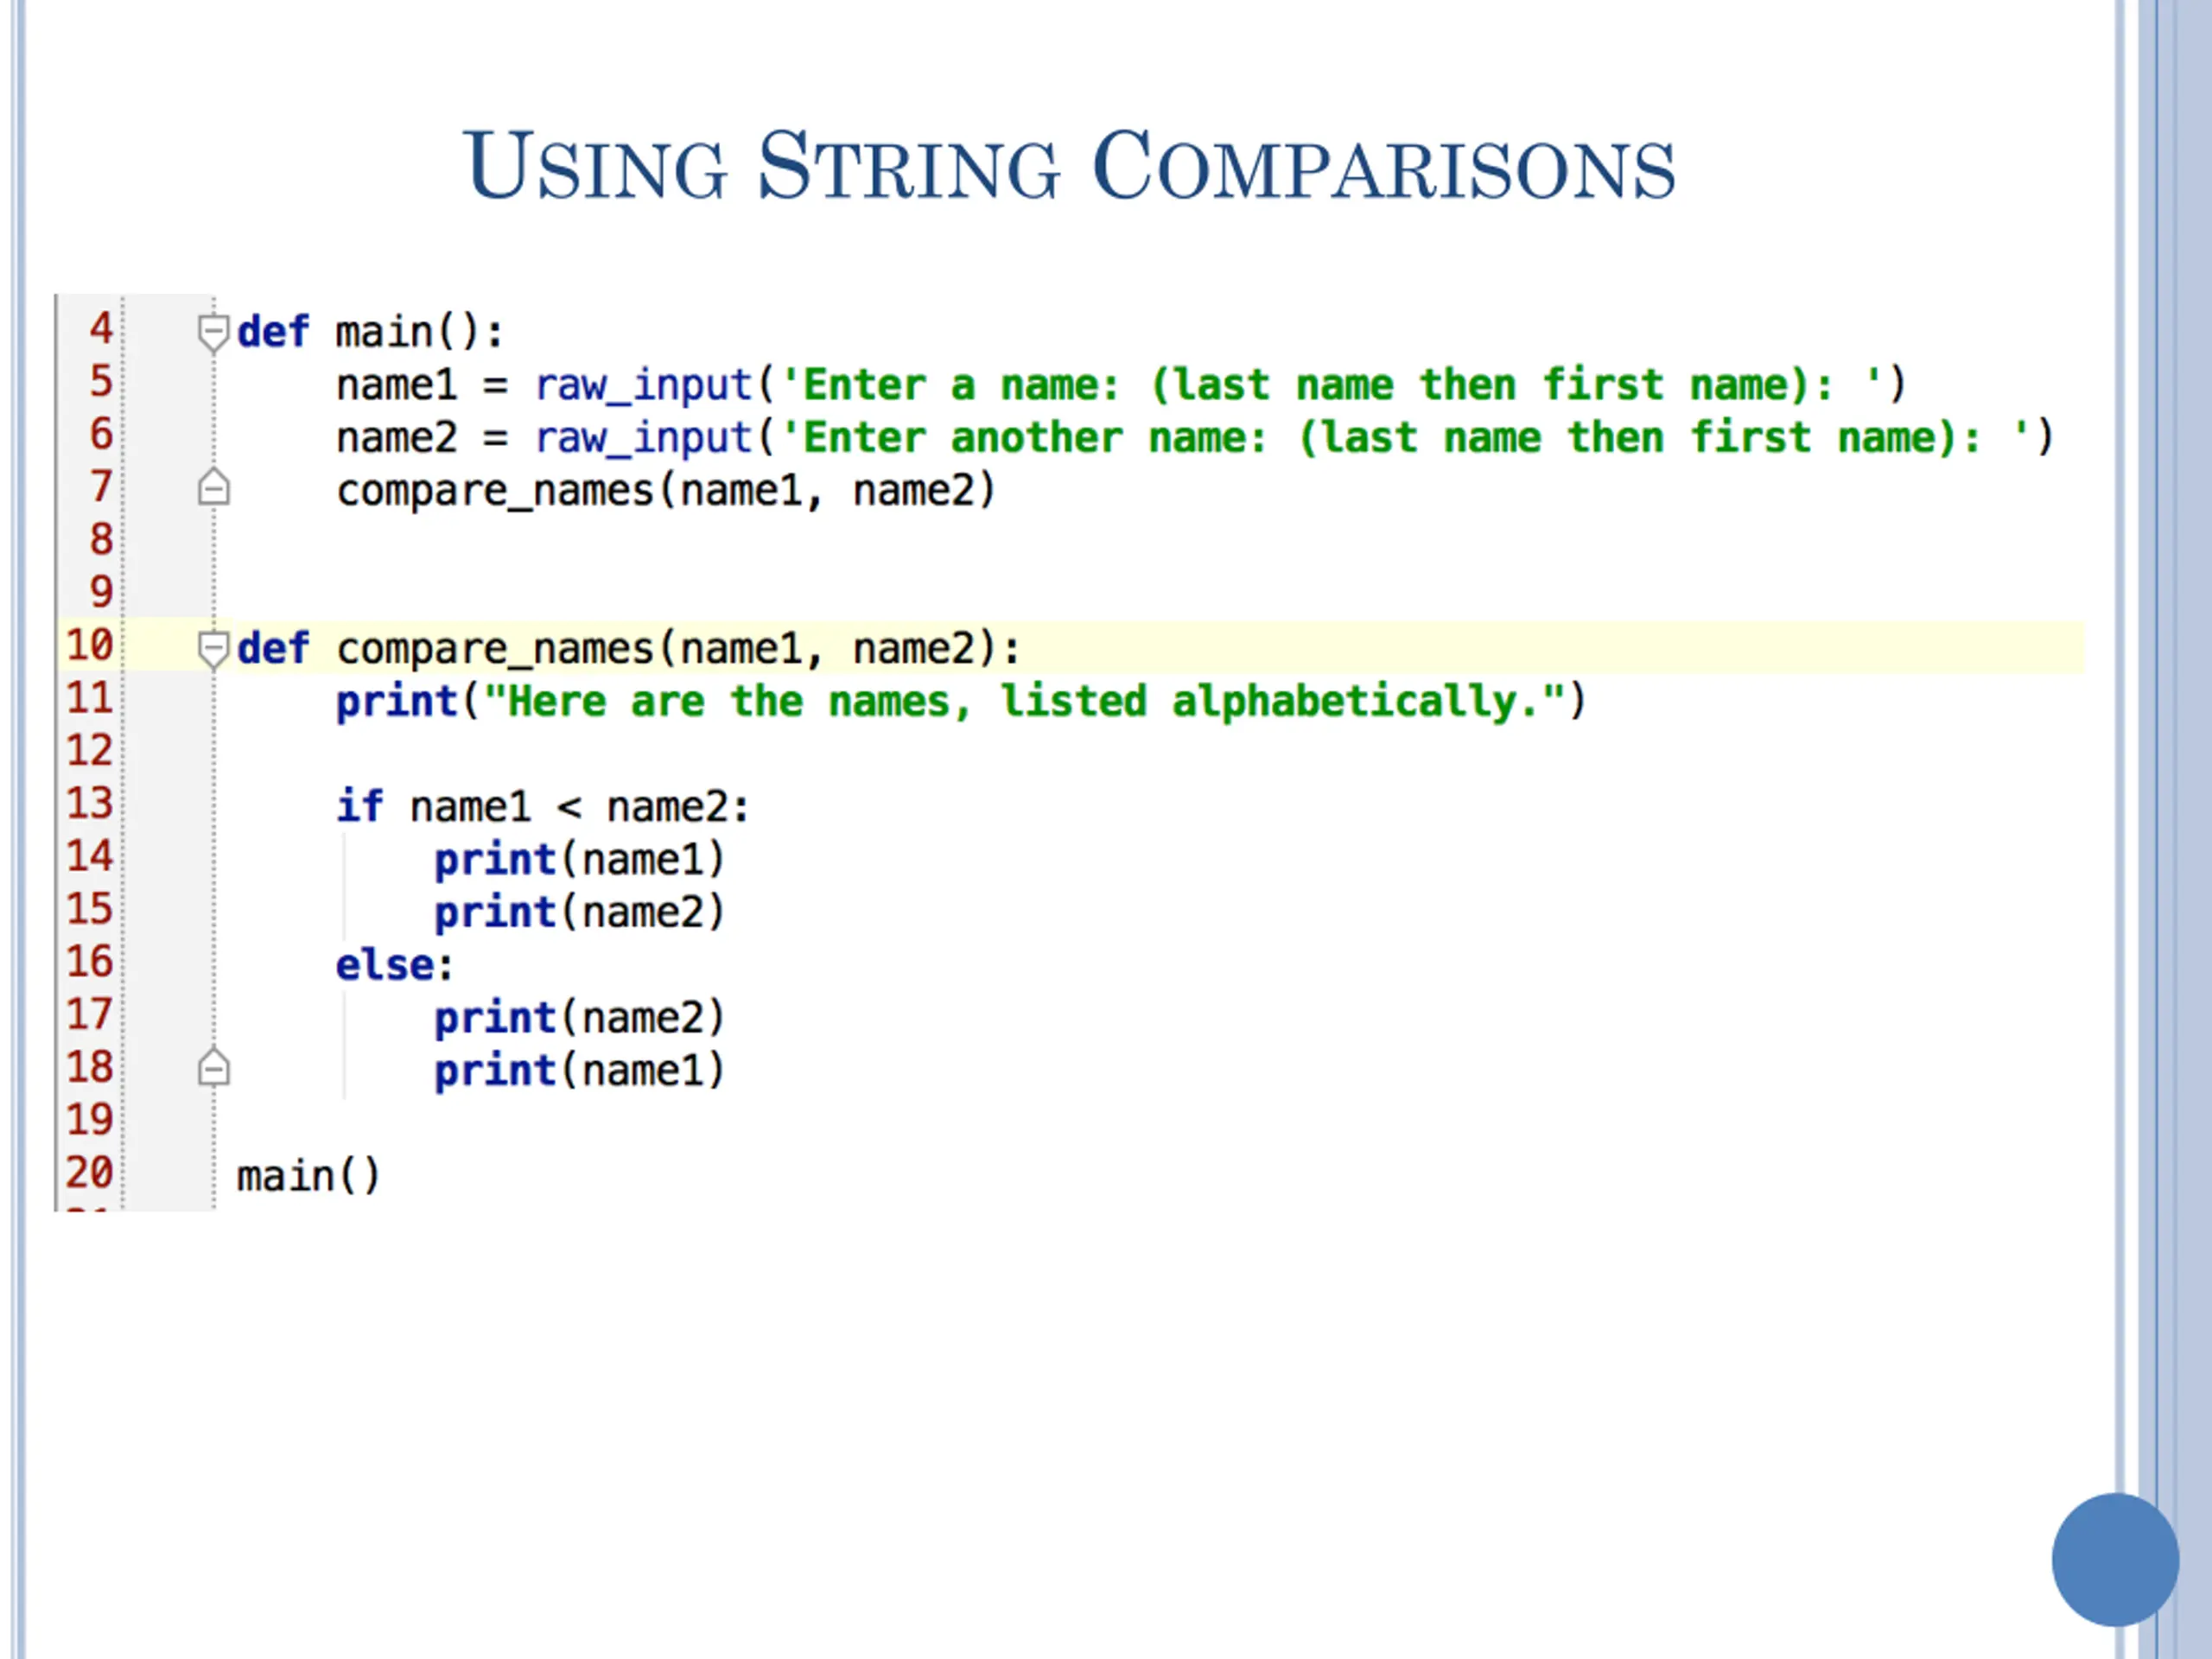Click the main() call on line 20

coord(308,1176)
